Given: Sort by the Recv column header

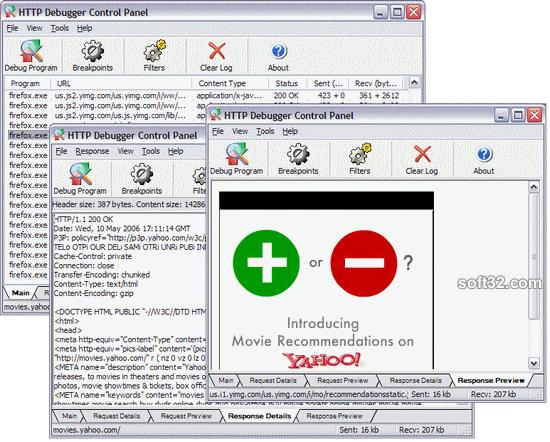Looking at the screenshot, I should (x=376, y=83).
